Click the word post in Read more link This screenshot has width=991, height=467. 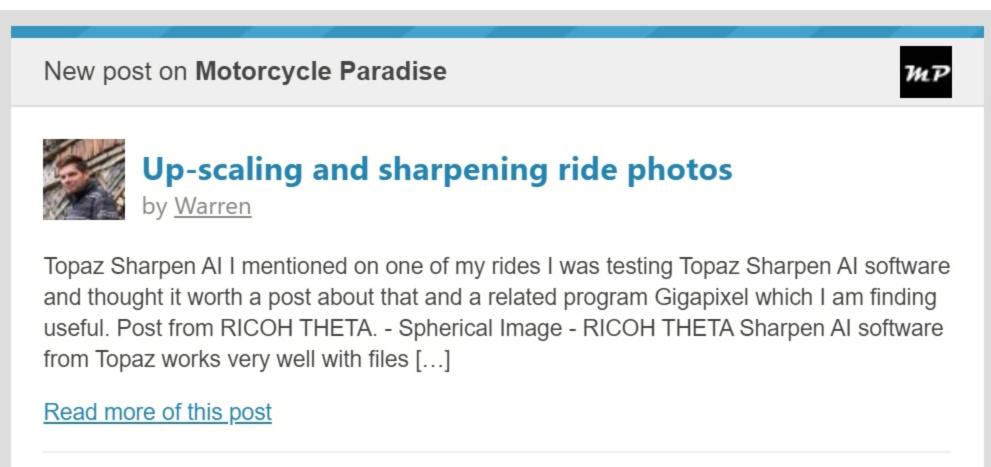coord(250,412)
